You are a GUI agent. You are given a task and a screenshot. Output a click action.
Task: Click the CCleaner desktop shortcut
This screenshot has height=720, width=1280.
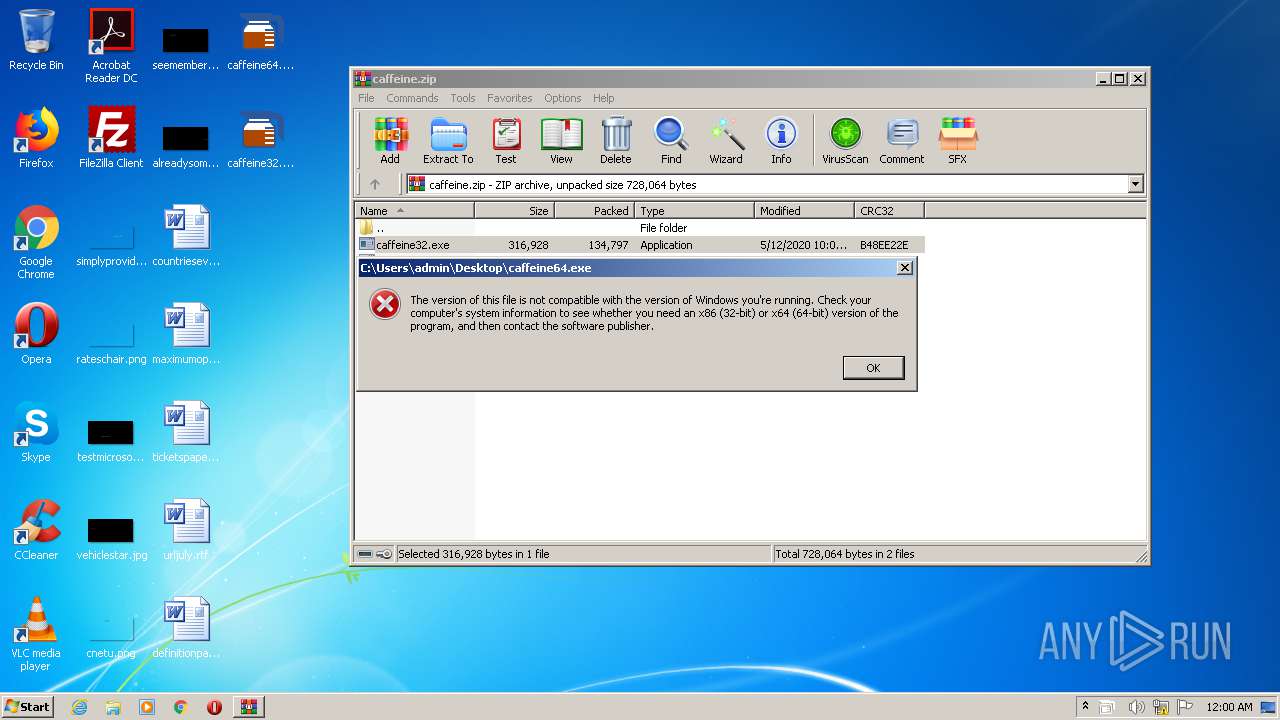pyautogui.click(x=36, y=530)
